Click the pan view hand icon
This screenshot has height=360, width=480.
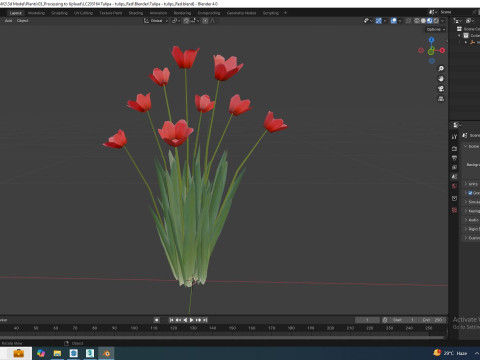[x=441, y=79]
